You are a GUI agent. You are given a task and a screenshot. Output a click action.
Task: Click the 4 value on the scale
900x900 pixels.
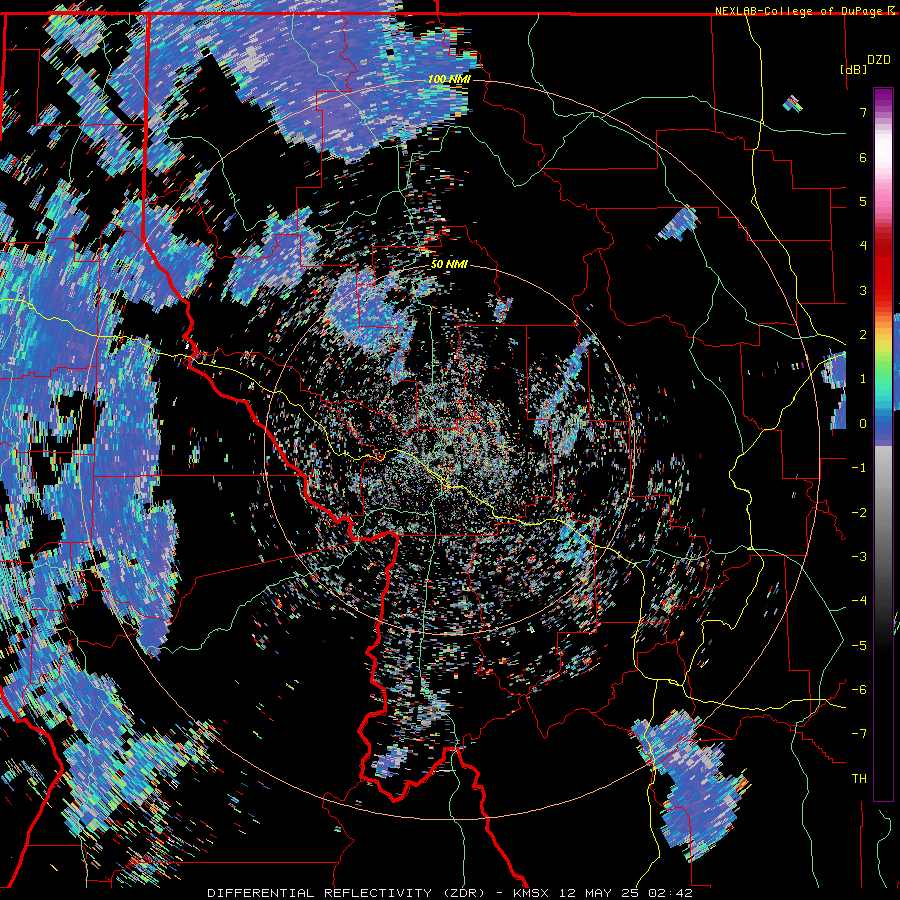coord(863,246)
